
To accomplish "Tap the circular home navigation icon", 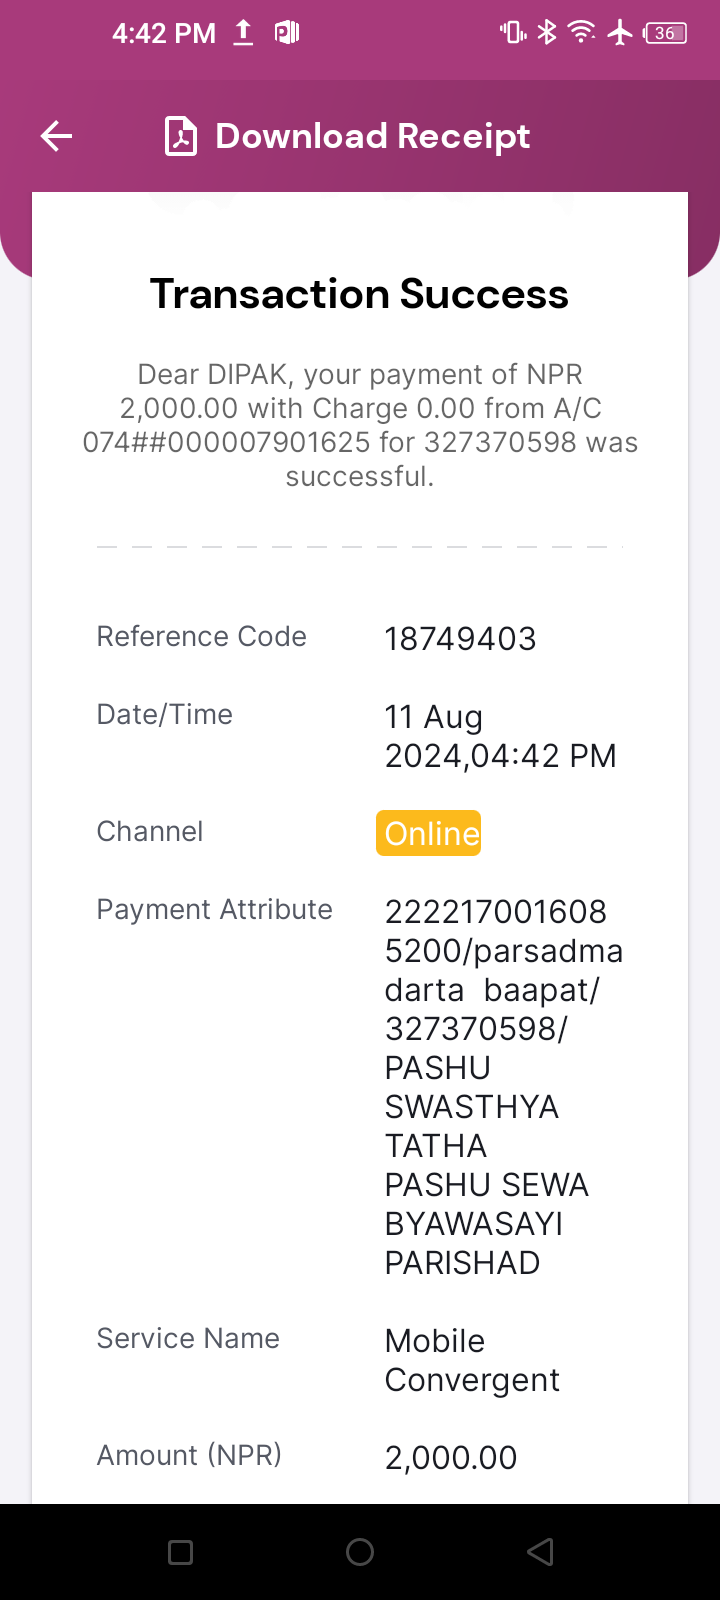I will click(360, 1552).
